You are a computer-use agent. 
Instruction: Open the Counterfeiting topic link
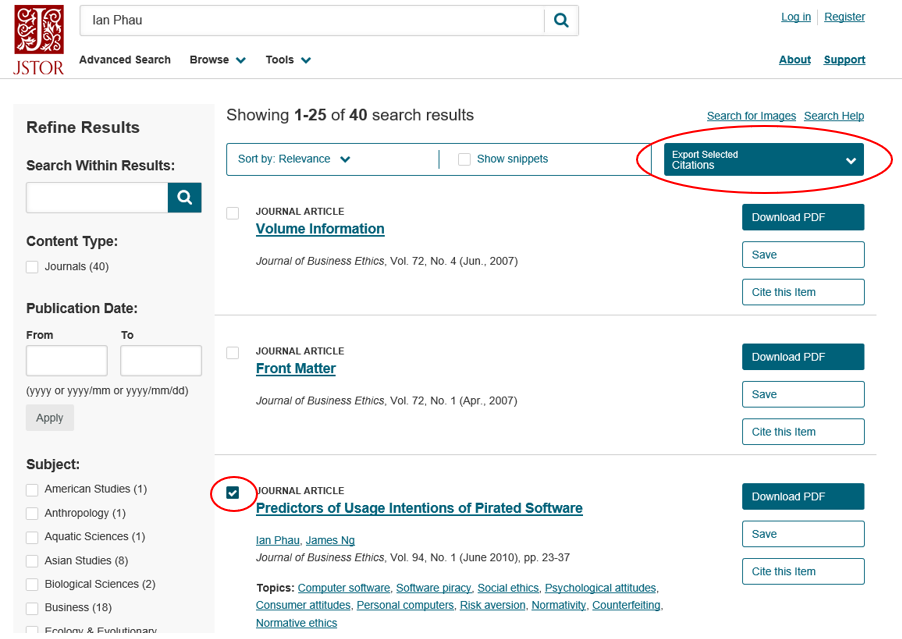click(x=626, y=606)
